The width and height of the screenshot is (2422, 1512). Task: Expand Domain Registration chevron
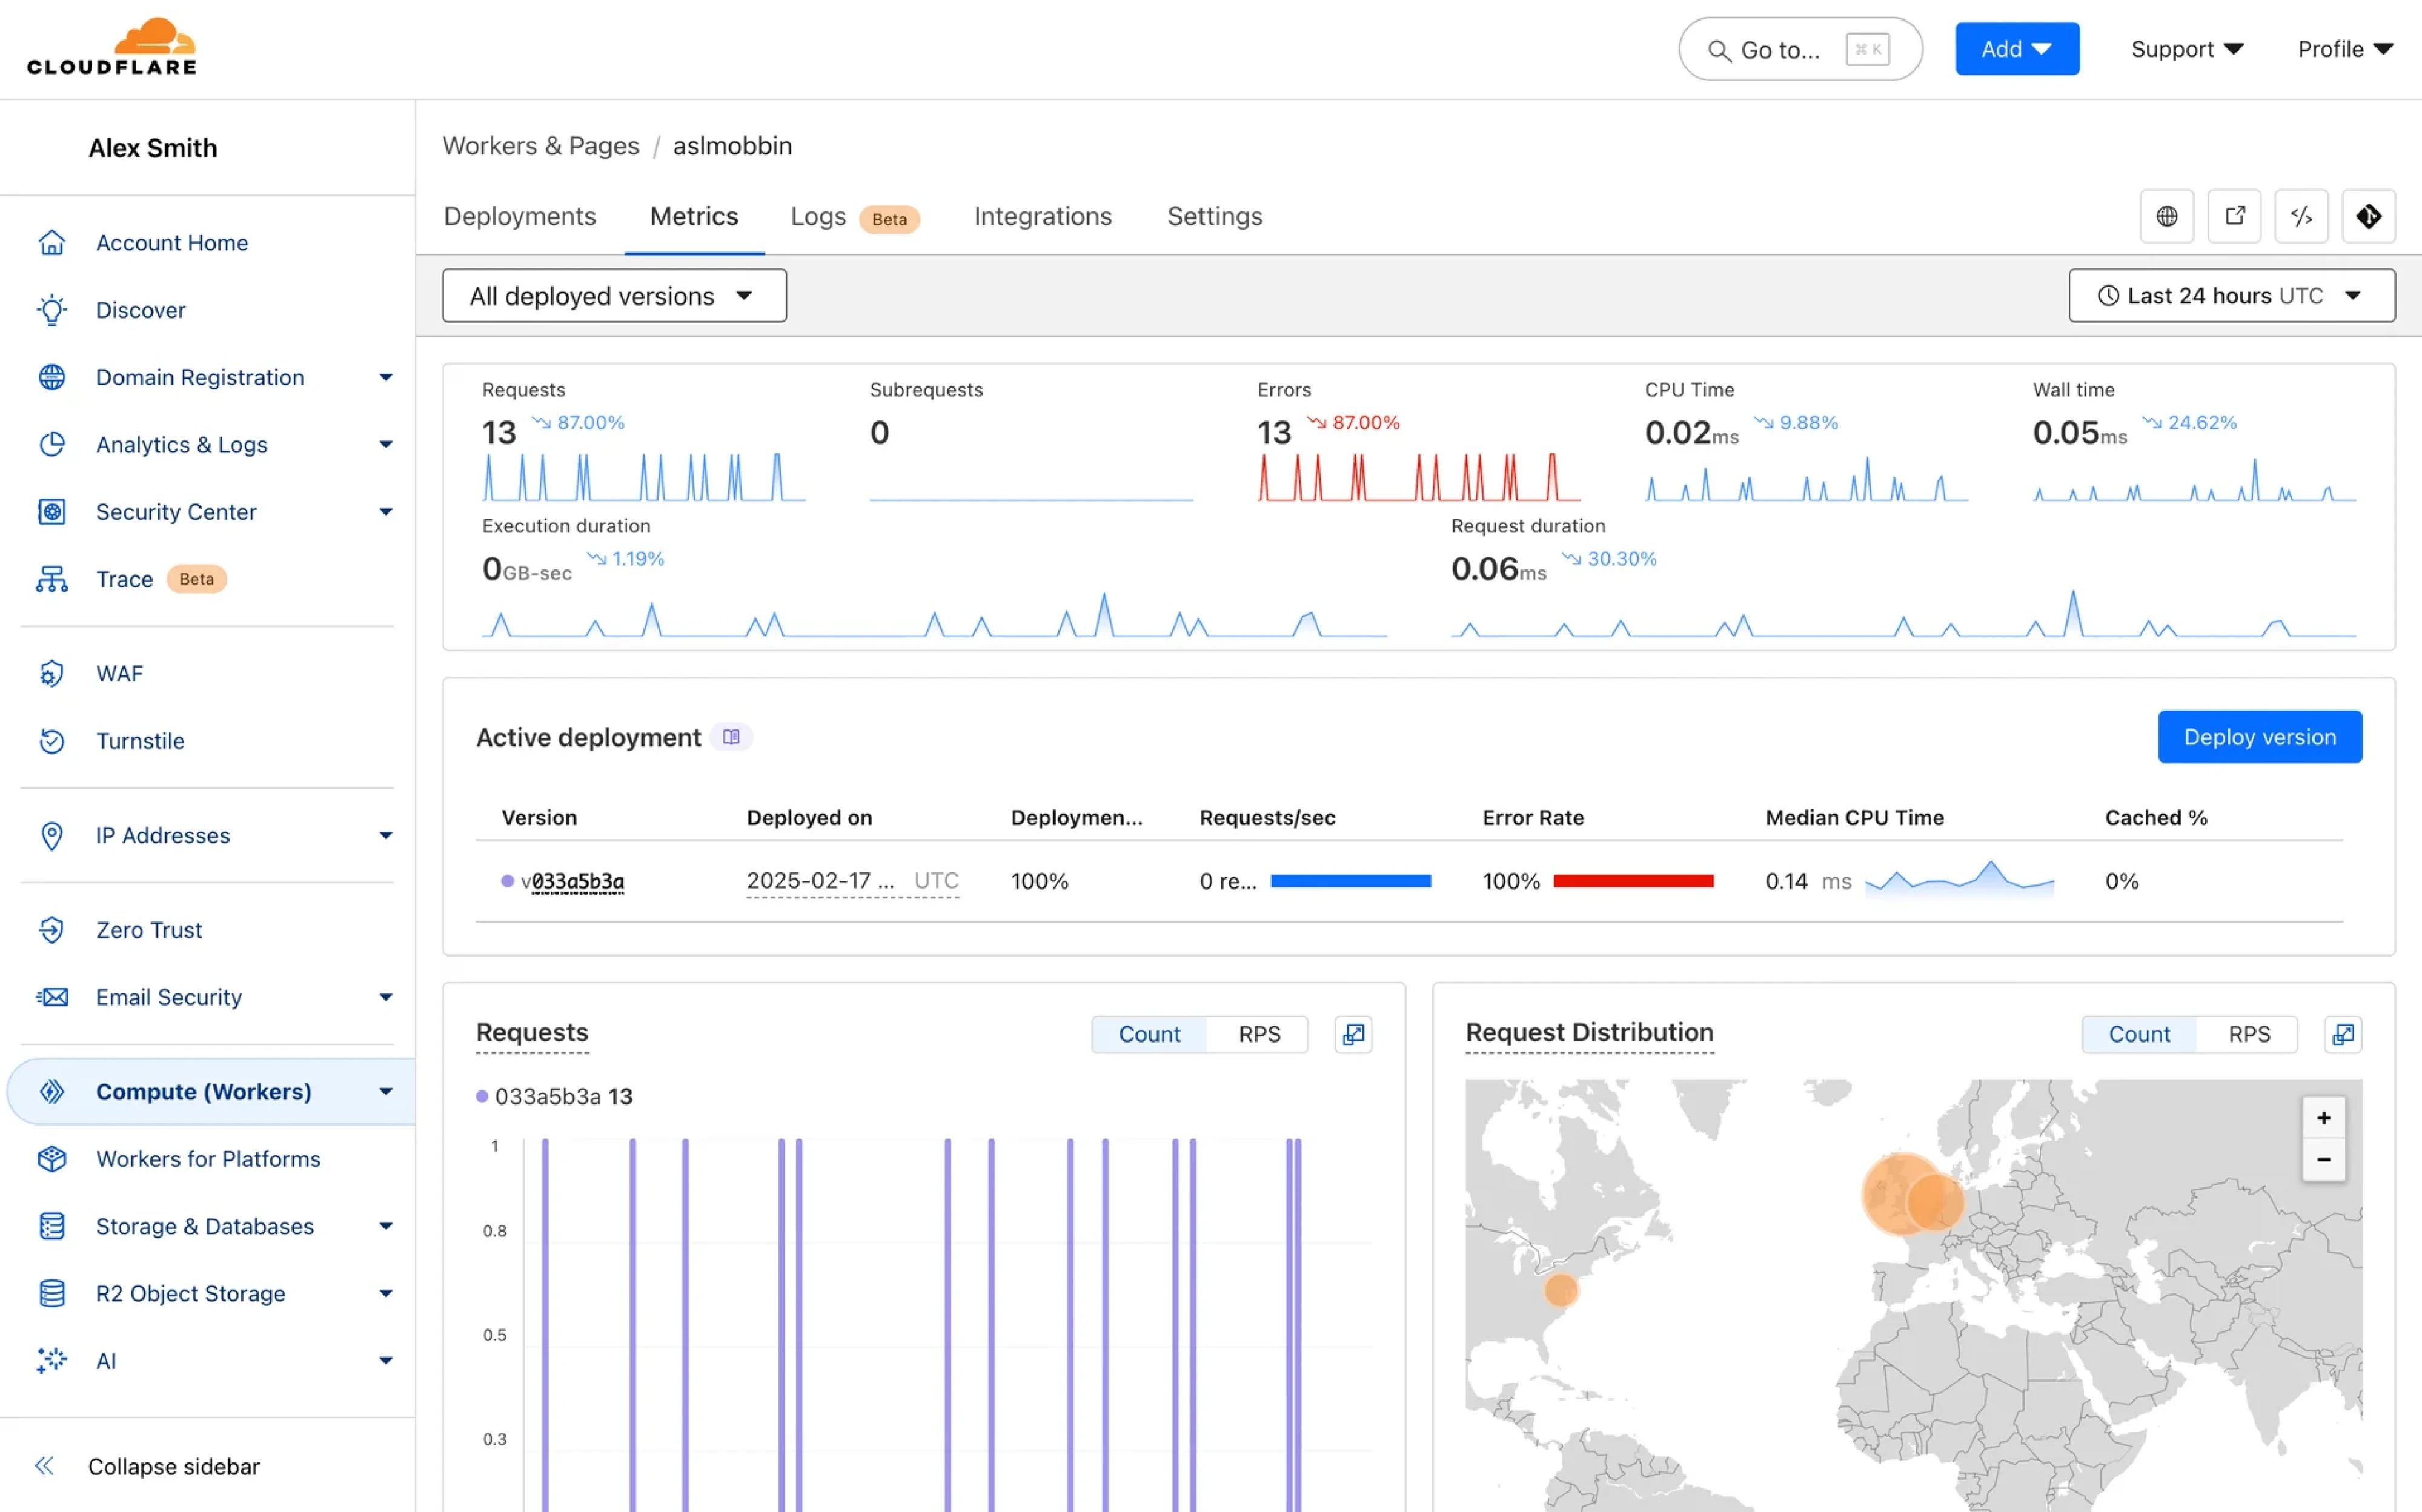[386, 377]
